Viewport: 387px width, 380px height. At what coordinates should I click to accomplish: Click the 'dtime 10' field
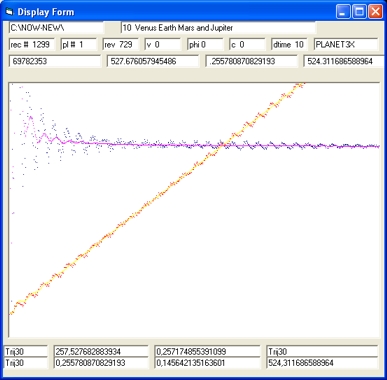(x=289, y=44)
